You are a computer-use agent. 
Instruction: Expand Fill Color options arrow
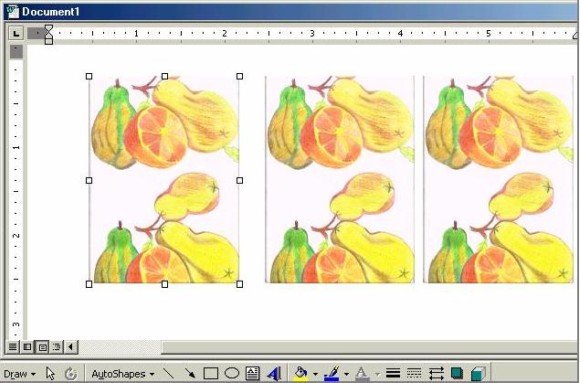click(x=315, y=374)
